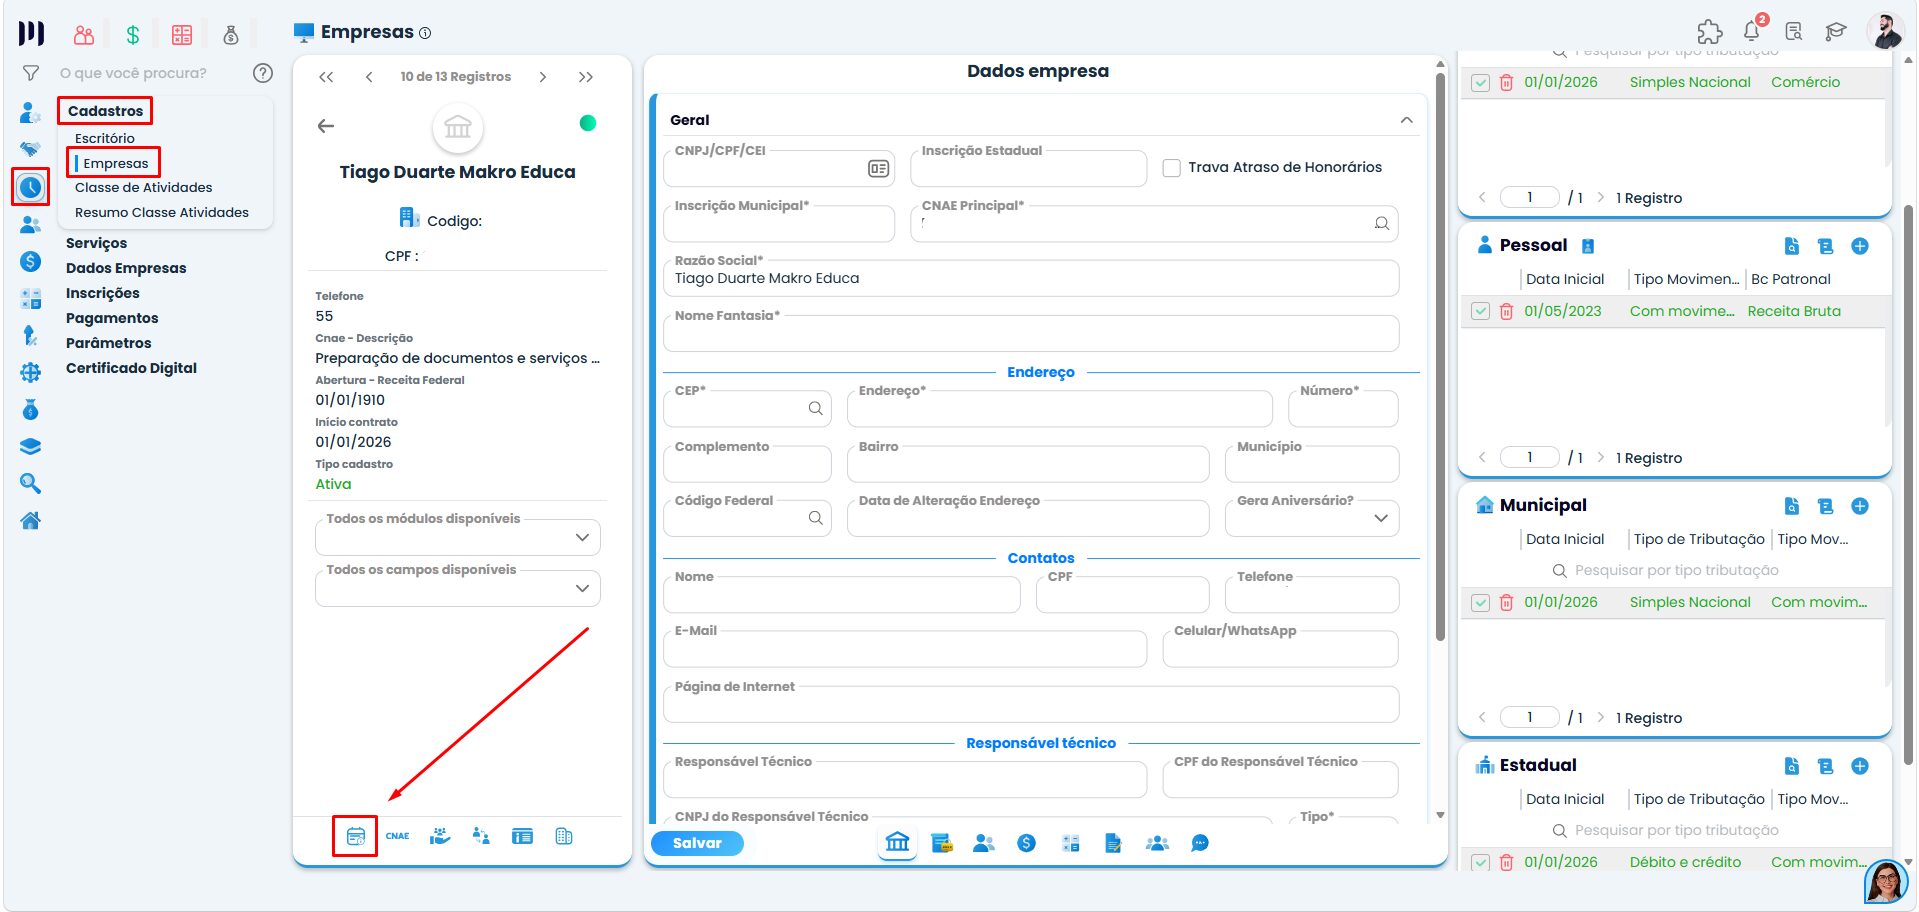Screen dimensions: 1919x912
Task: Add a new Pessoal record with plus icon
Action: (1860, 246)
